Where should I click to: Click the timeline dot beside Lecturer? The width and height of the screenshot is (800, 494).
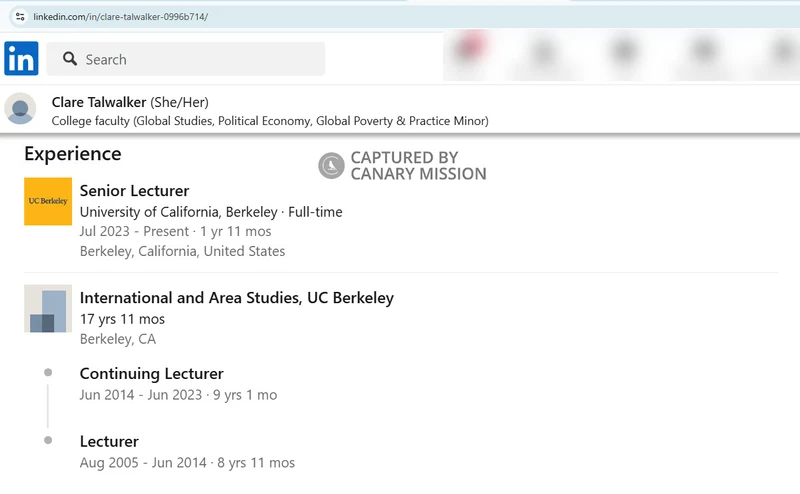click(x=48, y=440)
